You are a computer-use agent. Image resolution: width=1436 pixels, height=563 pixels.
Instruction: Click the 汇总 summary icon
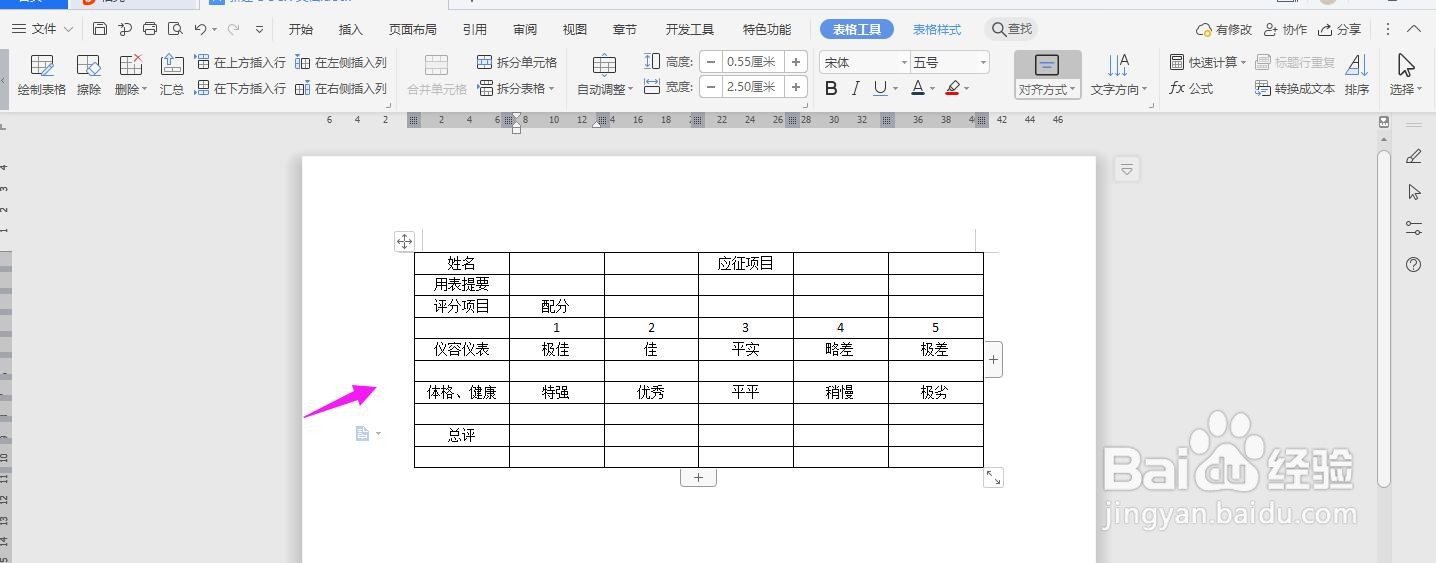coord(172,75)
